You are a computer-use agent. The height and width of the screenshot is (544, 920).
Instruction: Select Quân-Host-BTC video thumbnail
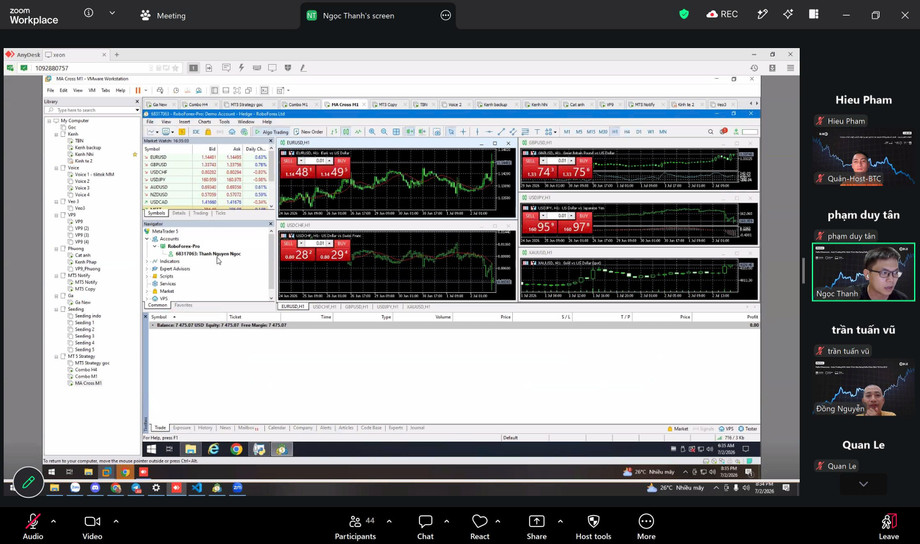point(863,158)
